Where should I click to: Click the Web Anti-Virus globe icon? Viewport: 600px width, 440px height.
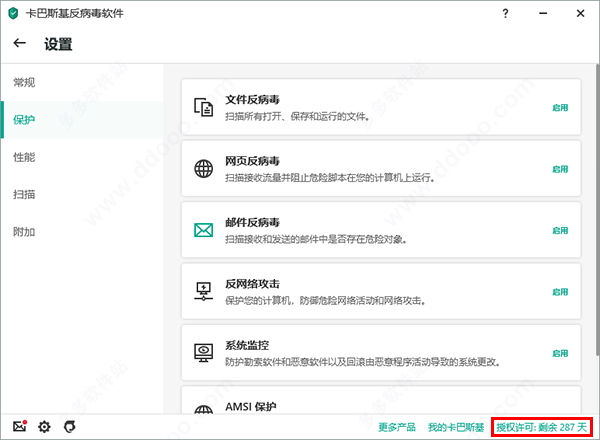pos(204,169)
